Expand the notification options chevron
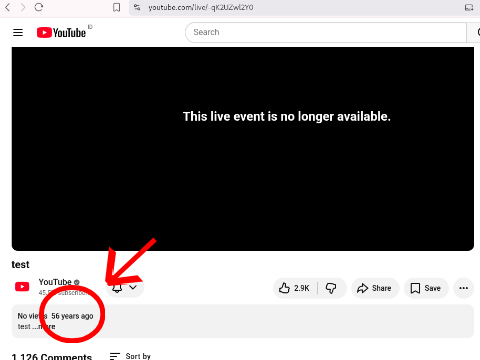 (133, 287)
